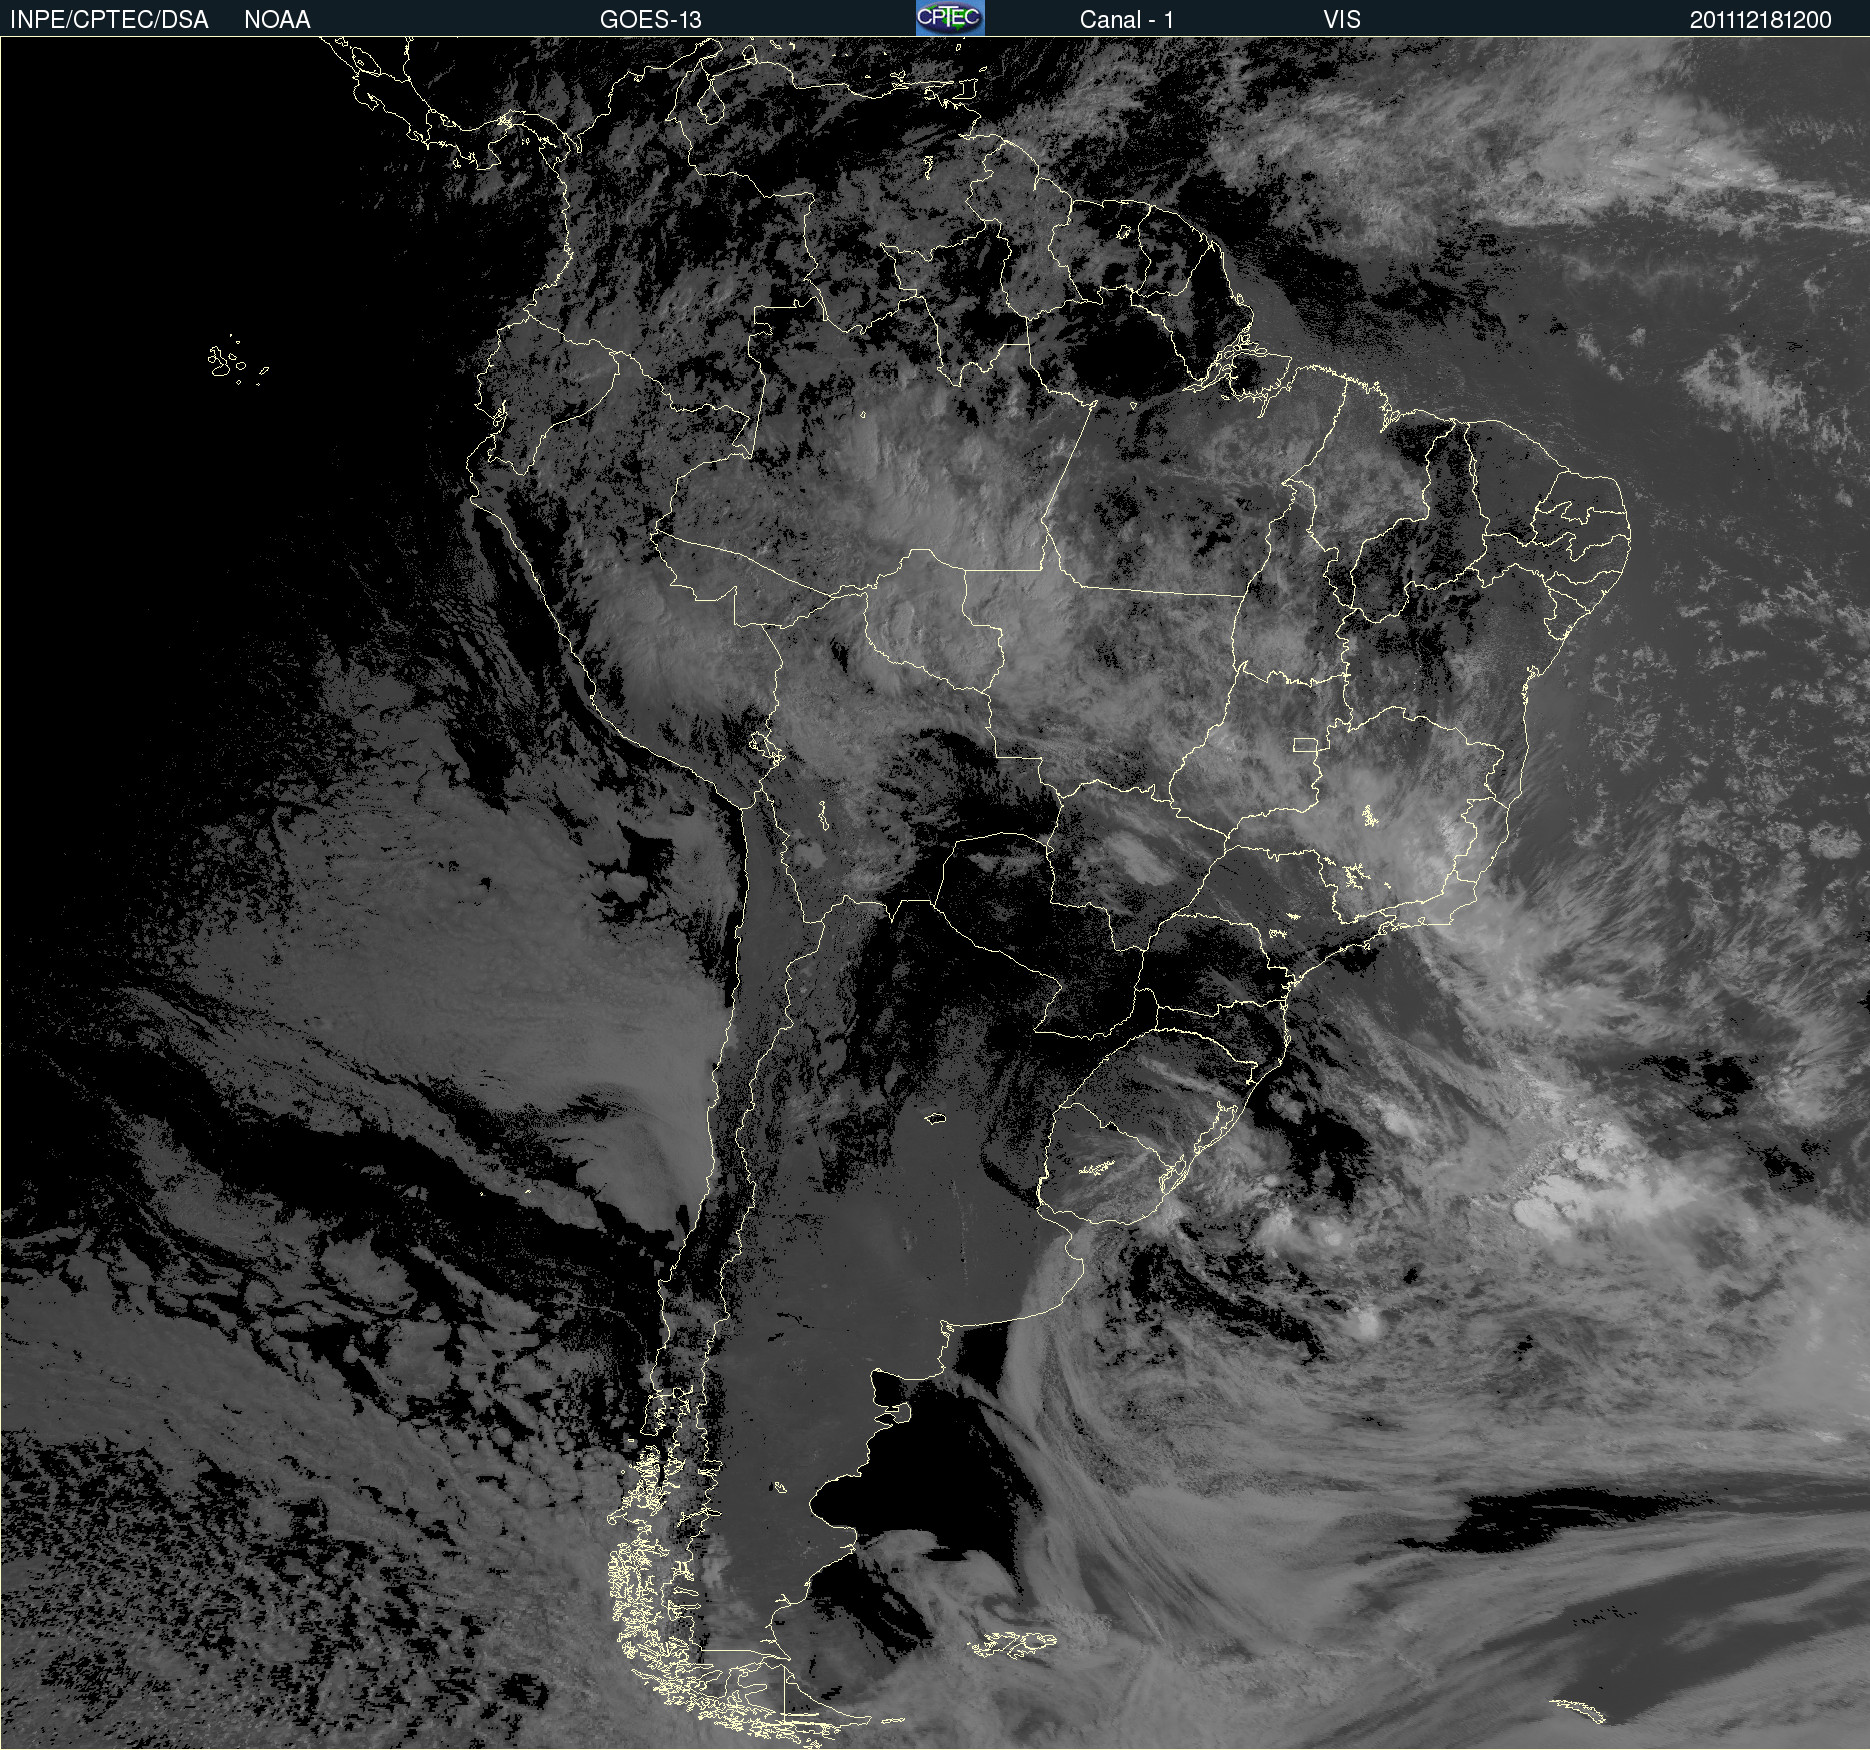Click the CPTEC logo in the header
1870x1750 pixels.
point(950,18)
